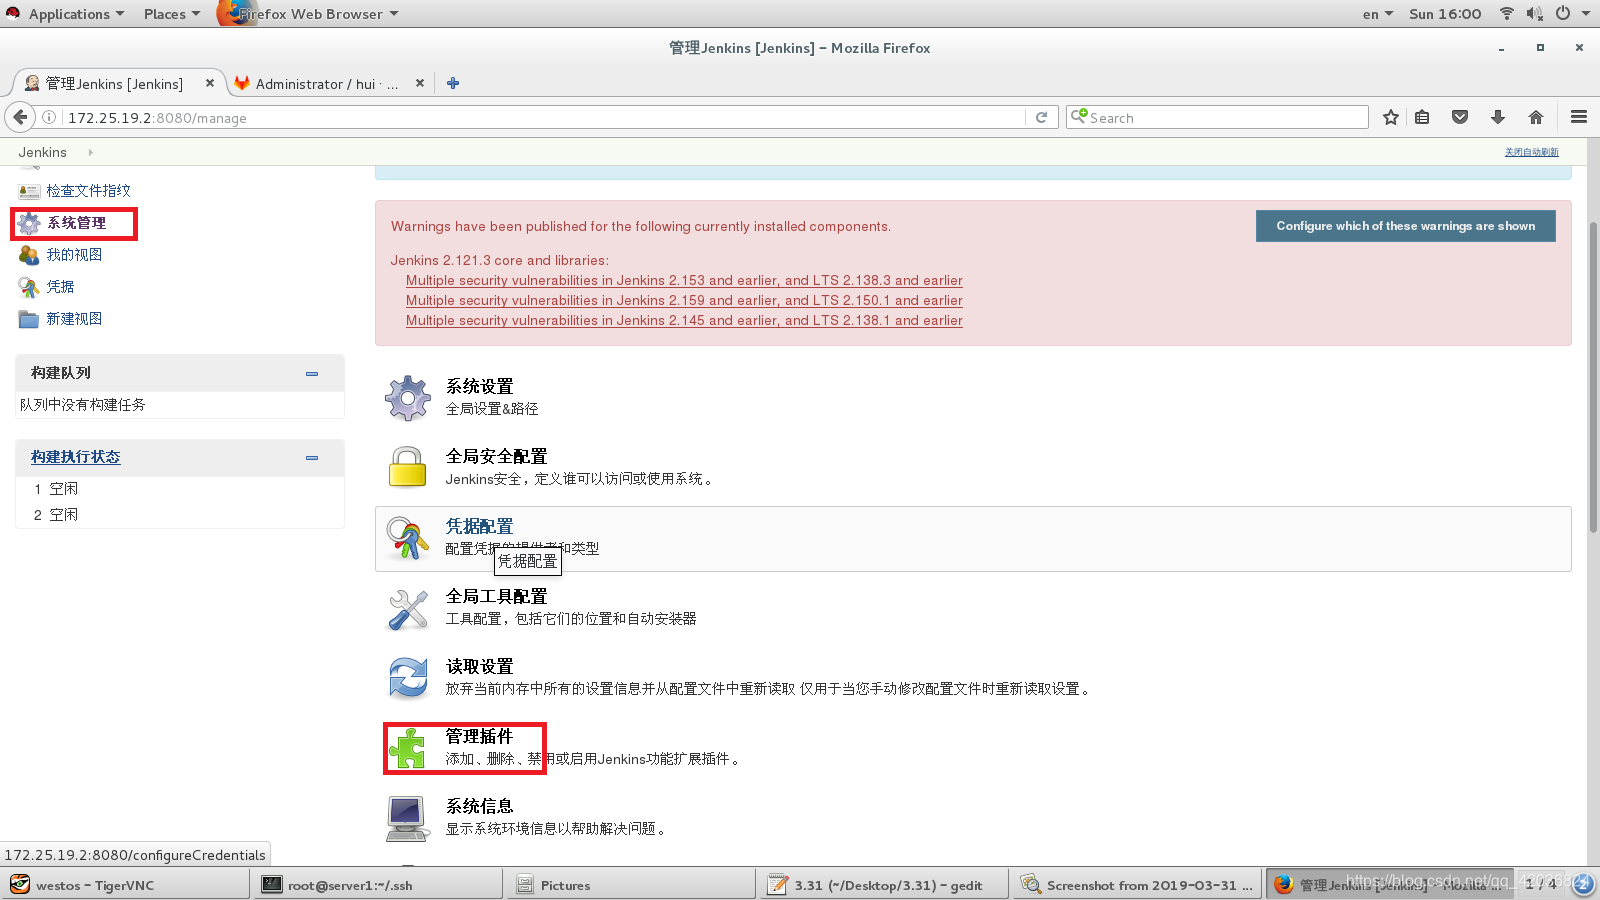Image resolution: width=1600 pixels, height=900 pixels.
Task: Click the site information icon in URL bar
Action: click(49, 117)
